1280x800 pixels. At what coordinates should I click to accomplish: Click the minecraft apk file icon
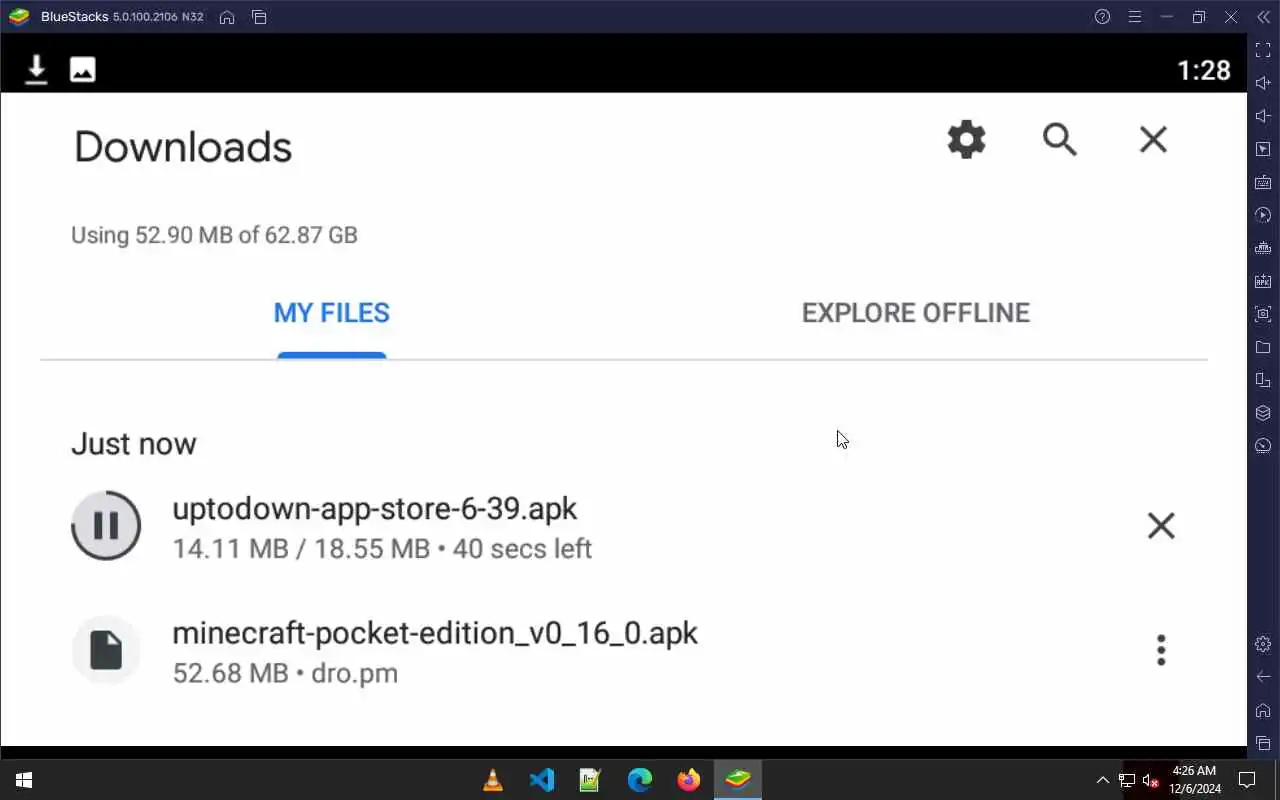click(106, 650)
